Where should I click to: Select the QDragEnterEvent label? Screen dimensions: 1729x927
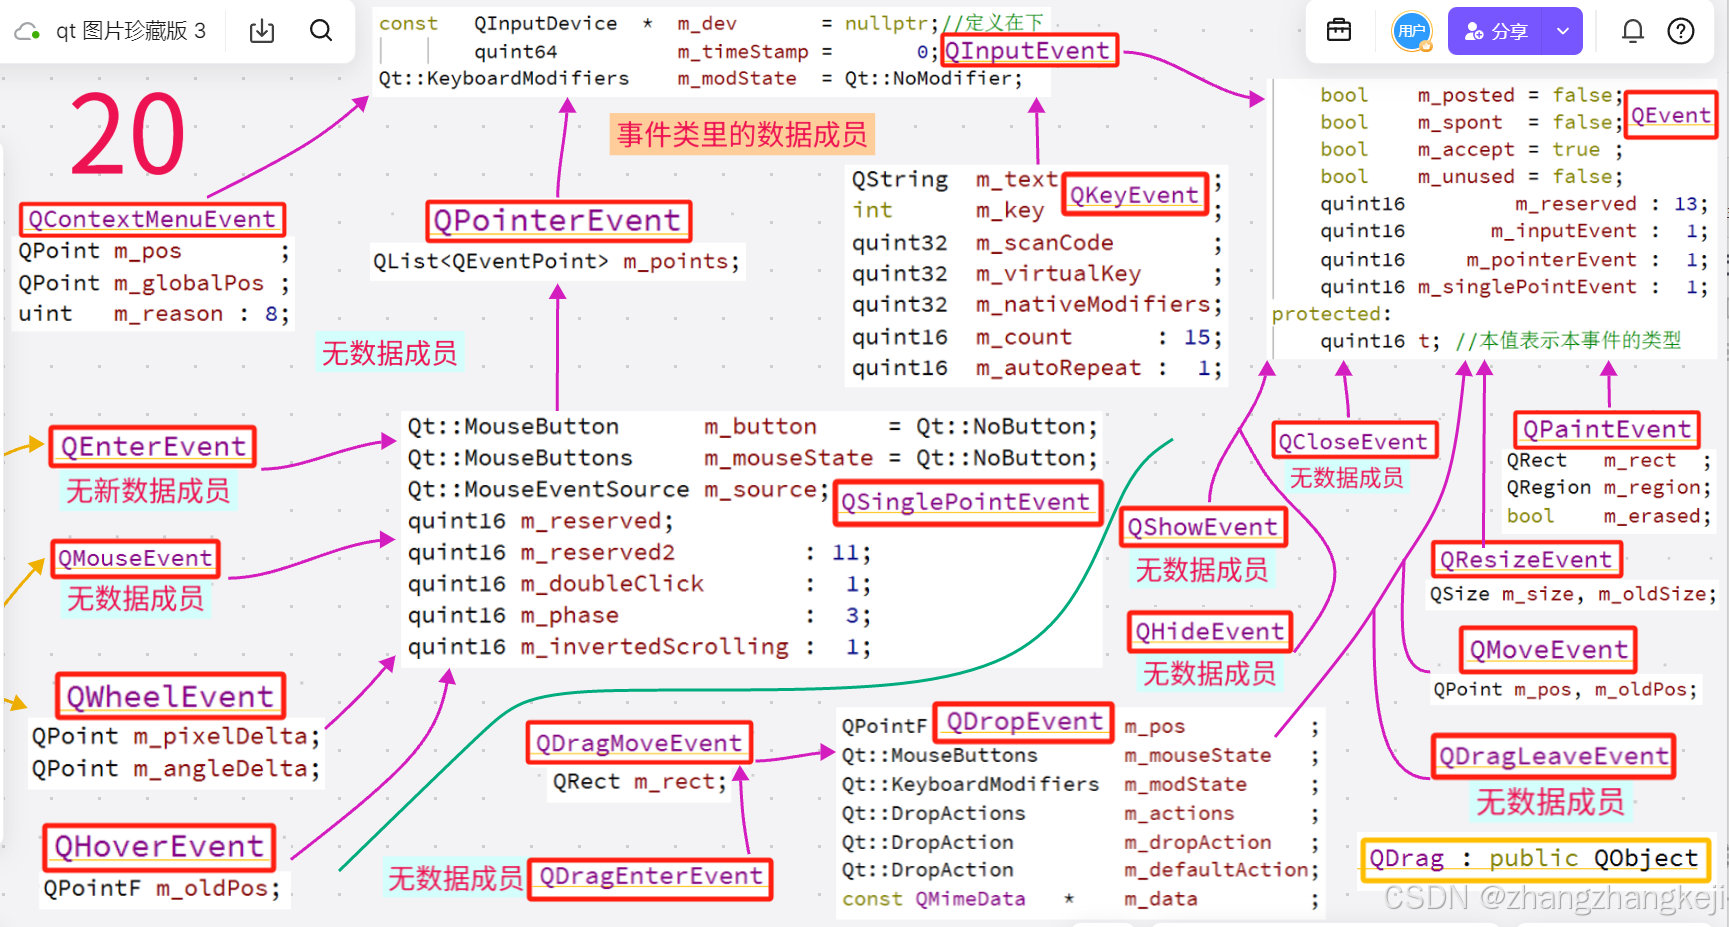click(650, 877)
